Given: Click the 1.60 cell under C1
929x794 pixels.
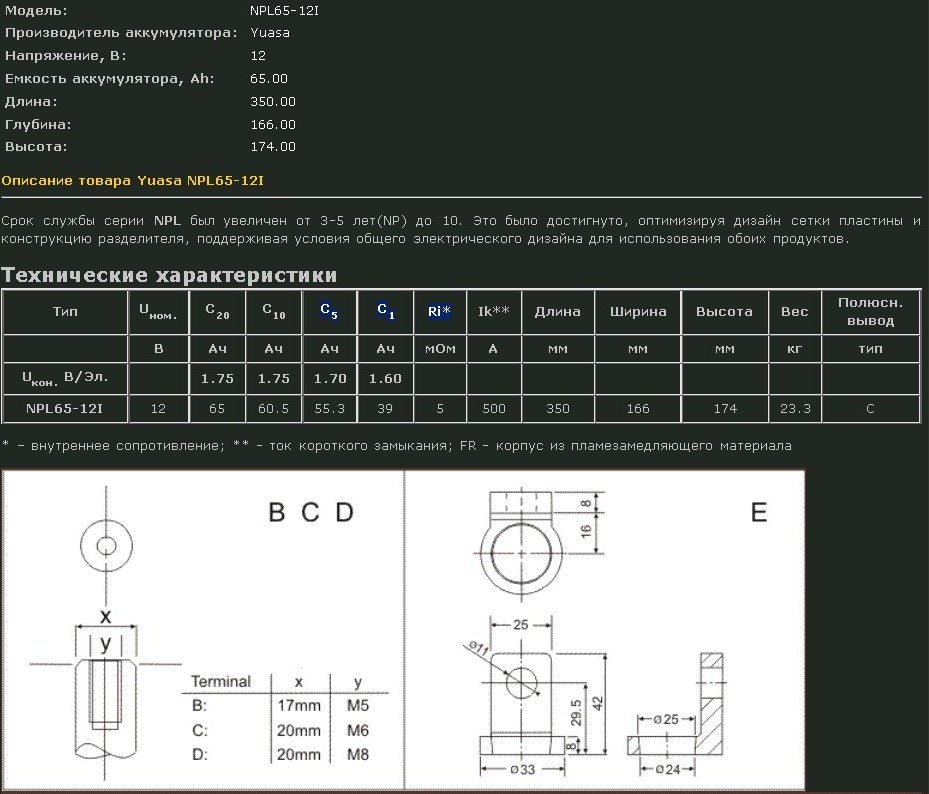Looking at the screenshot, I should coord(385,378).
